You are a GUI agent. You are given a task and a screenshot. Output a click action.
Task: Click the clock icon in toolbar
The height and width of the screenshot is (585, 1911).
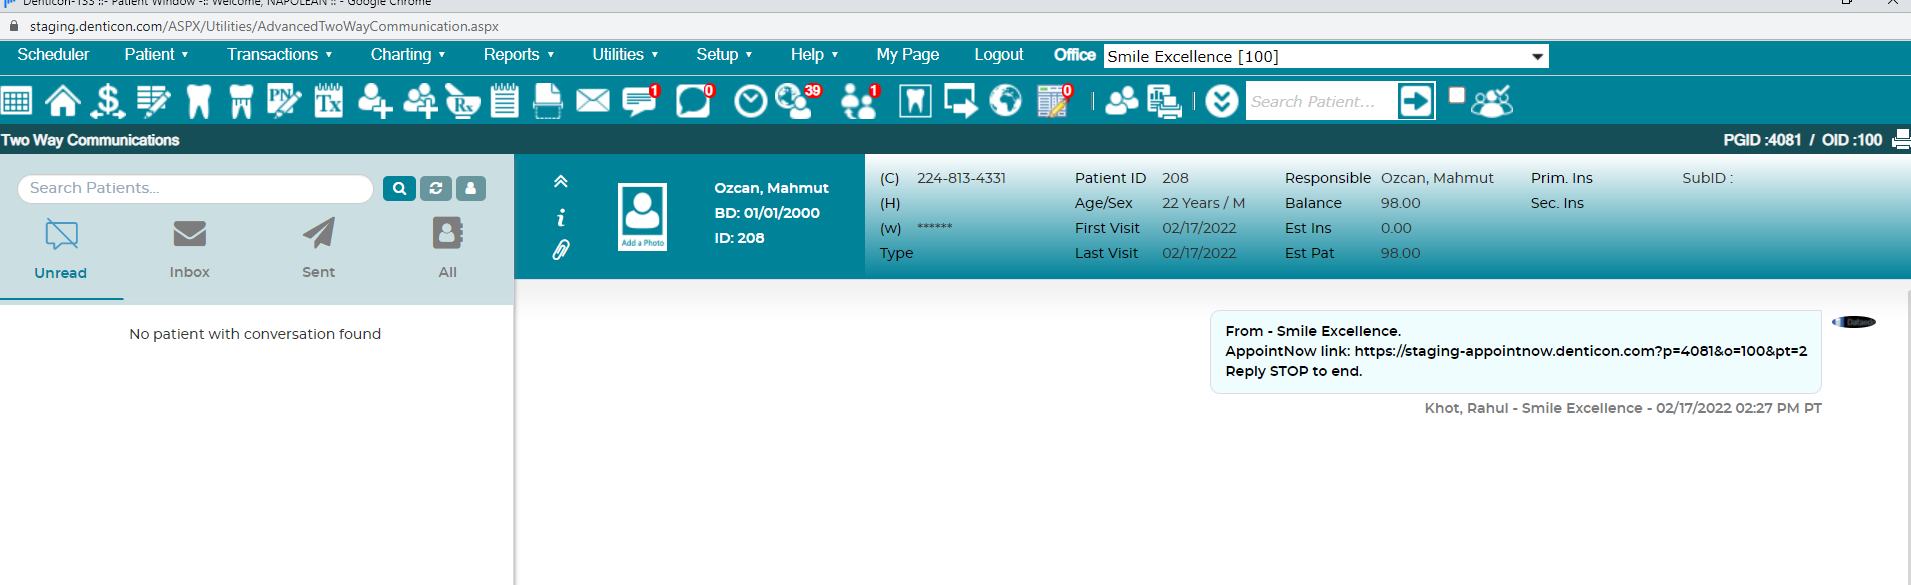pyautogui.click(x=750, y=101)
